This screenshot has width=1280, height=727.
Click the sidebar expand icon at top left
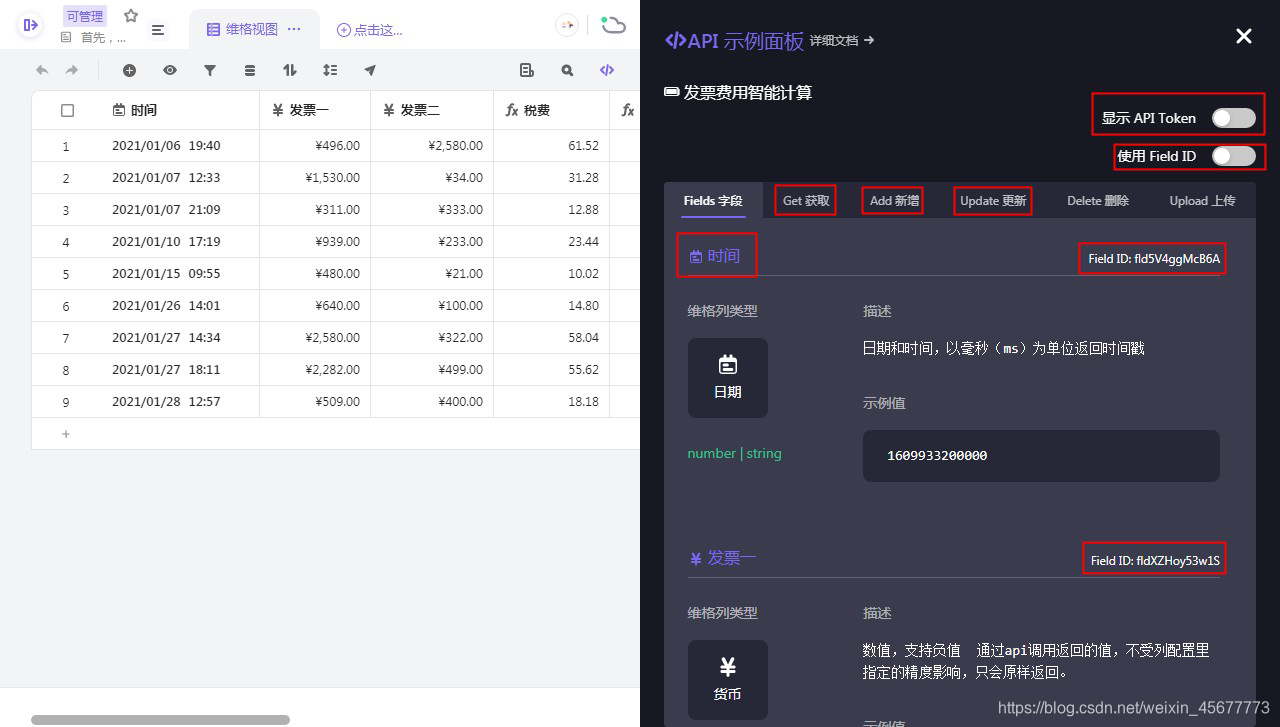click(x=30, y=25)
